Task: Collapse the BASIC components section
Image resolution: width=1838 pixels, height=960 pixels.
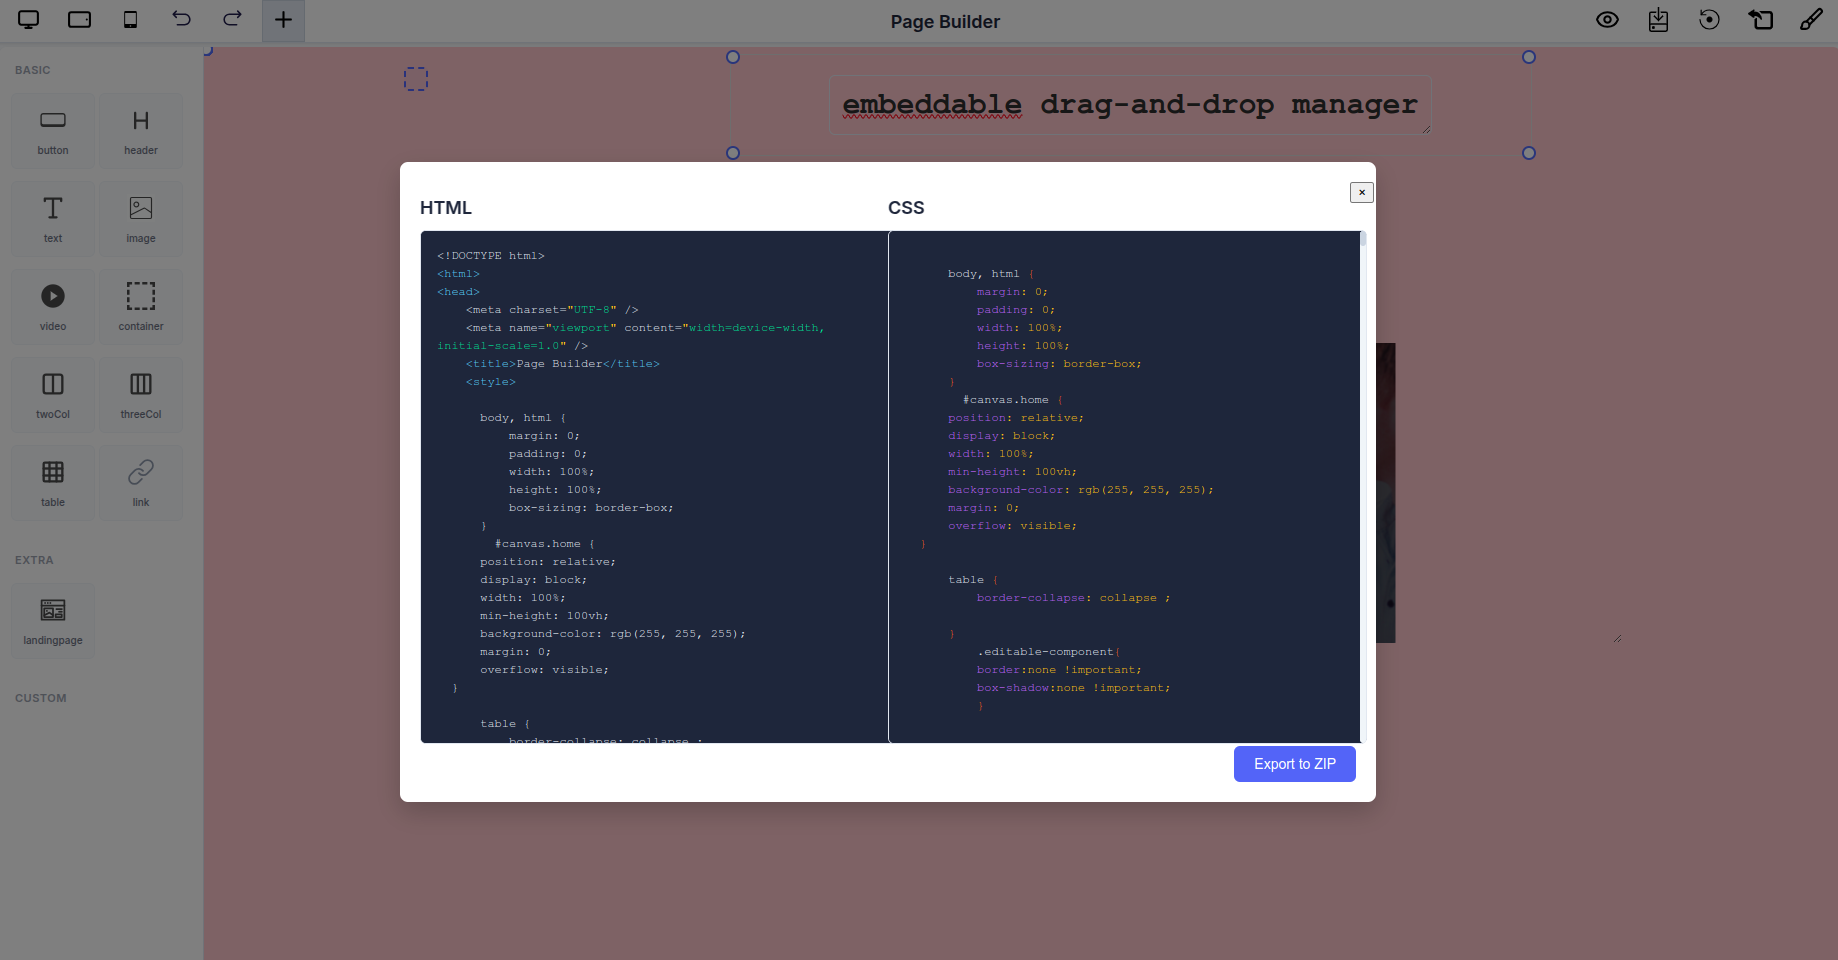Action: click(x=32, y=69)
